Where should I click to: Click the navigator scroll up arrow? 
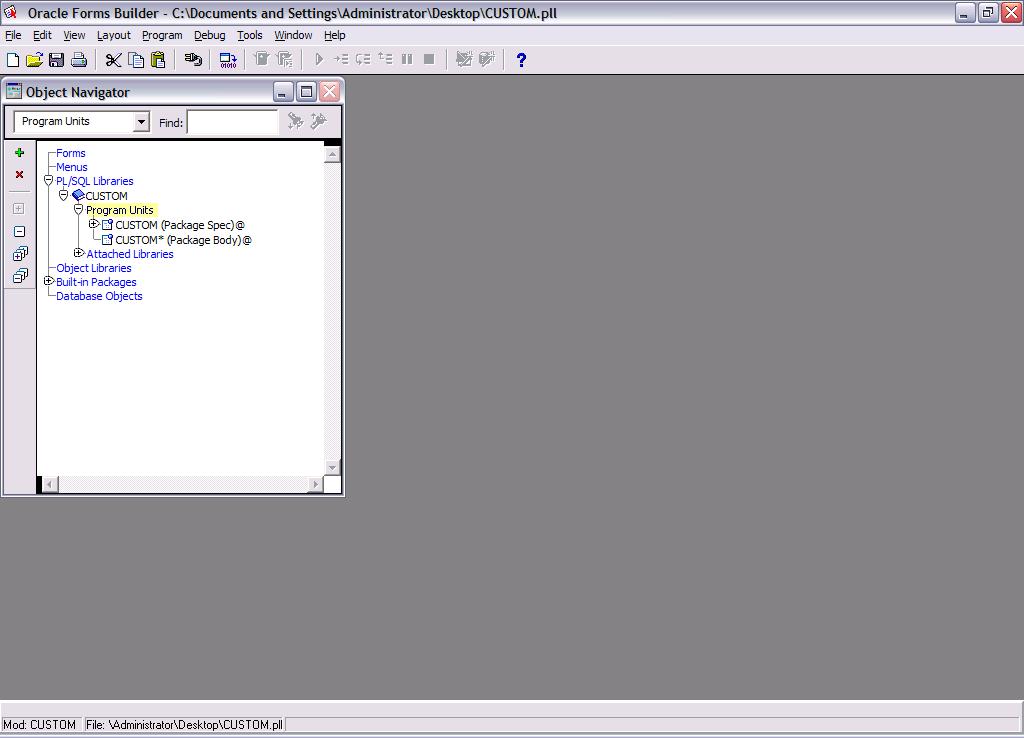point(332,155)
